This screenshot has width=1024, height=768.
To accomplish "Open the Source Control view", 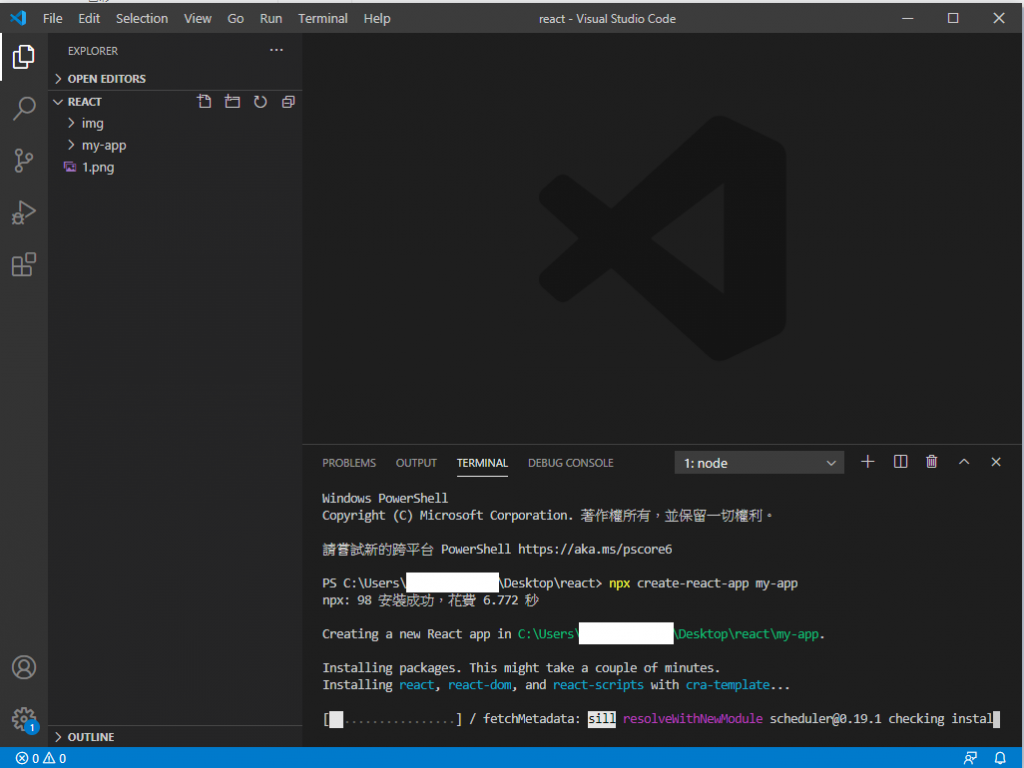I will [24, 161].
